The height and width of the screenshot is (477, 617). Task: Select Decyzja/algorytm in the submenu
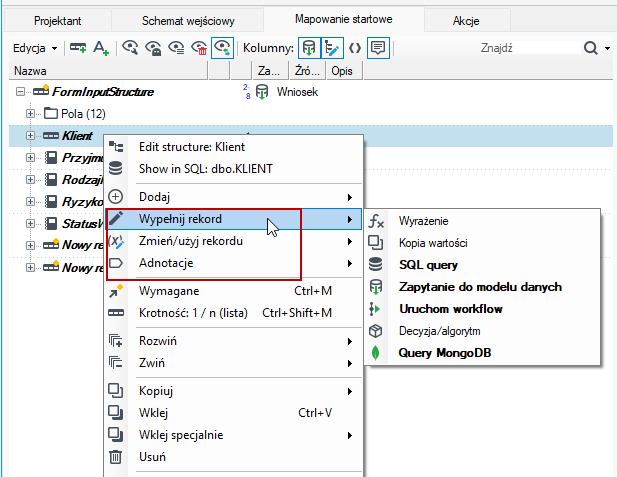482,331
